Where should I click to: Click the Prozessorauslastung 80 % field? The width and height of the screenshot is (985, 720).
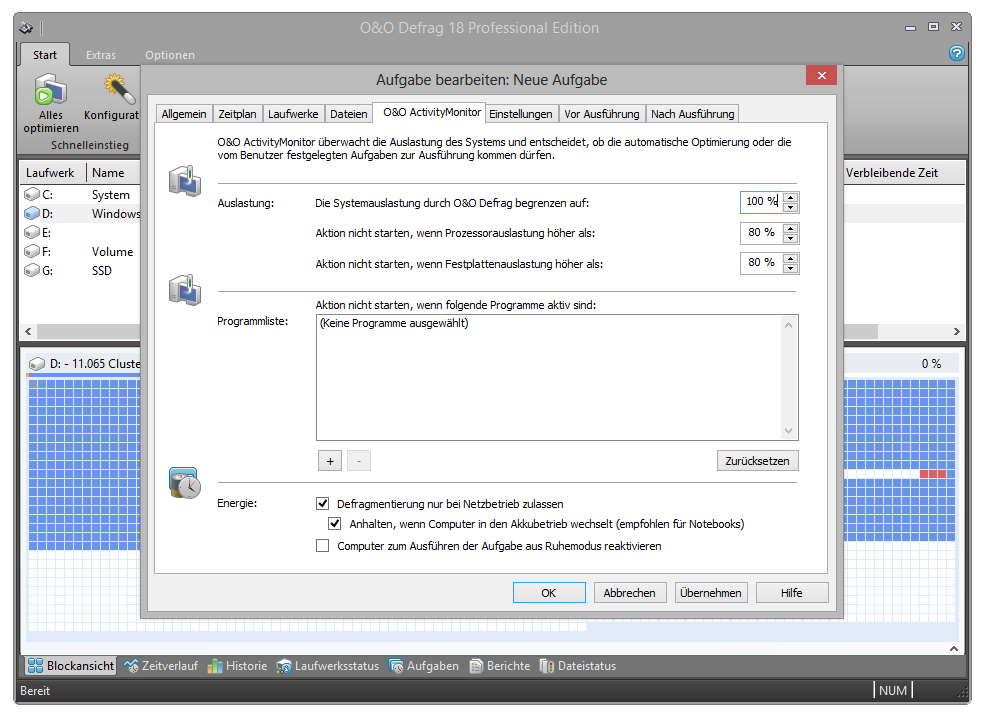(x=761, y=232)
